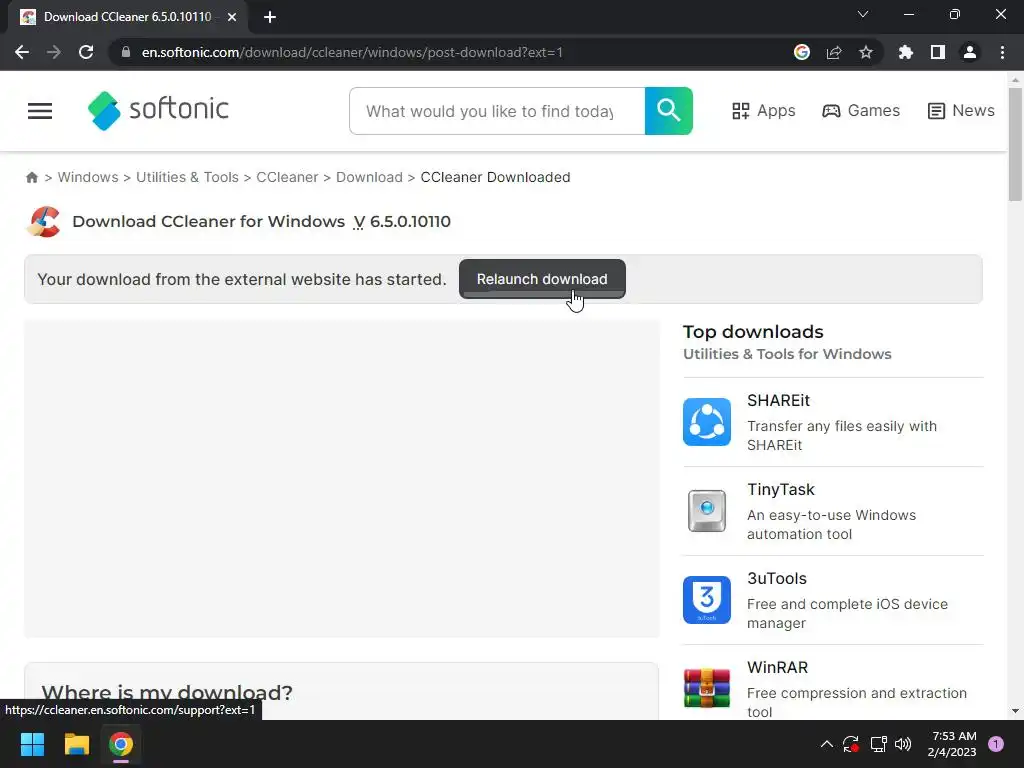Click the page vertical scrollbar thumb

click(x=1015, y=144)
